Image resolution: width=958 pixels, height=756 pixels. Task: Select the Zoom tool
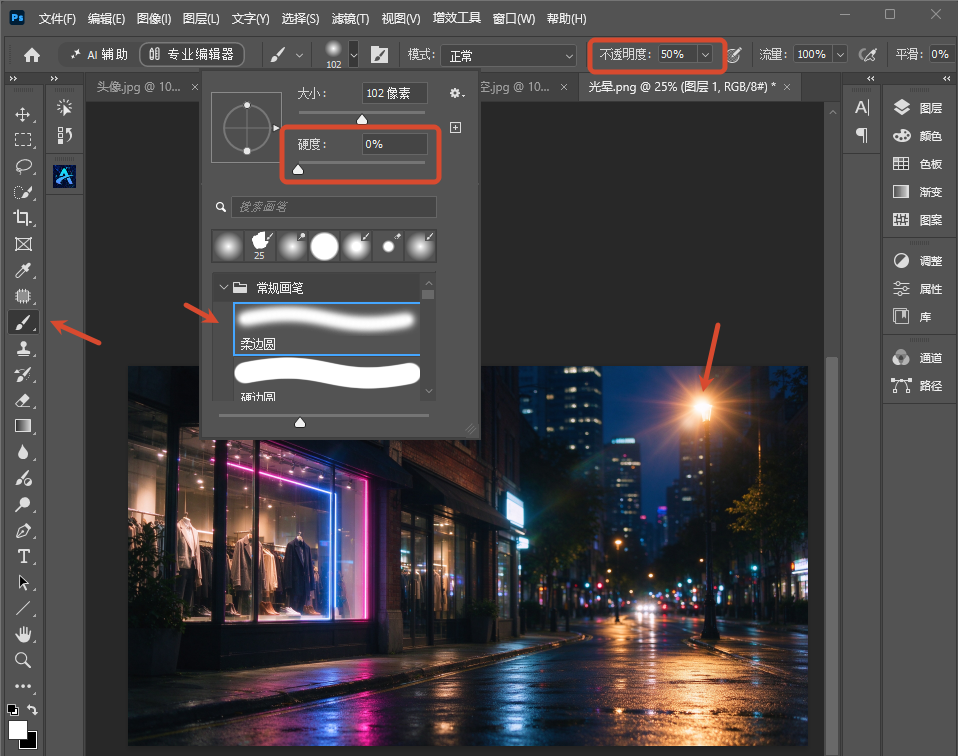23,660
